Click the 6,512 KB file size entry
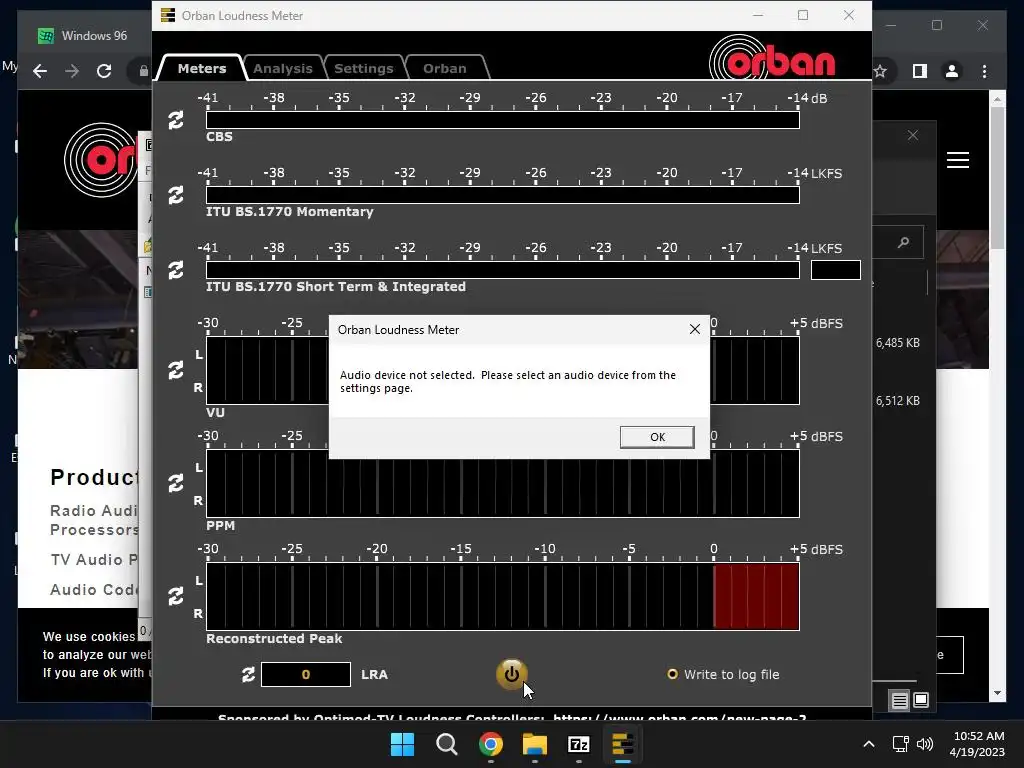 coord(898,401)
